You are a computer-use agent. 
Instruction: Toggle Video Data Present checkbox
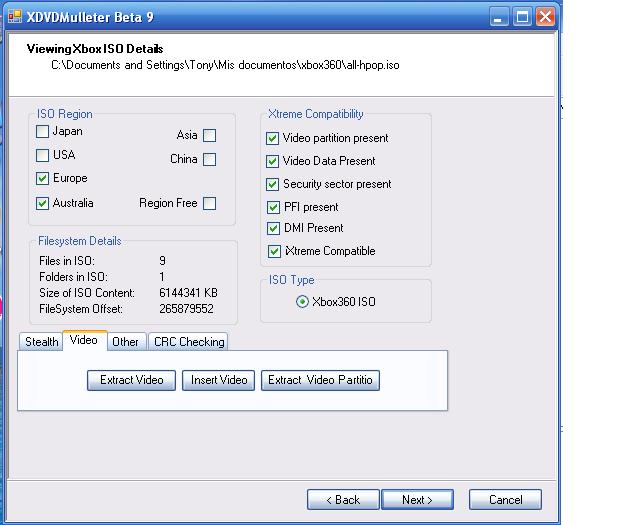pyautogui.click(x=272, y=161)
